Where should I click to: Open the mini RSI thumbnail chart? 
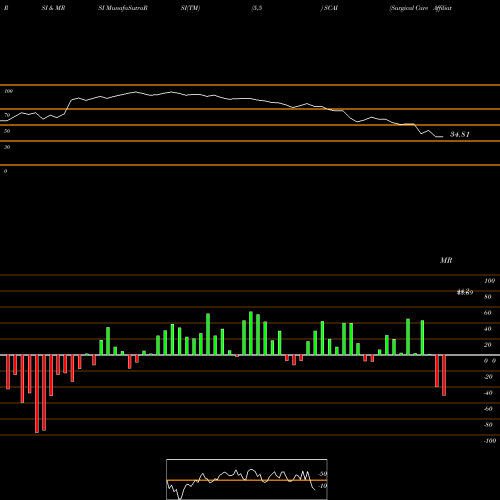pyautogui.click(x=247, y=479)
